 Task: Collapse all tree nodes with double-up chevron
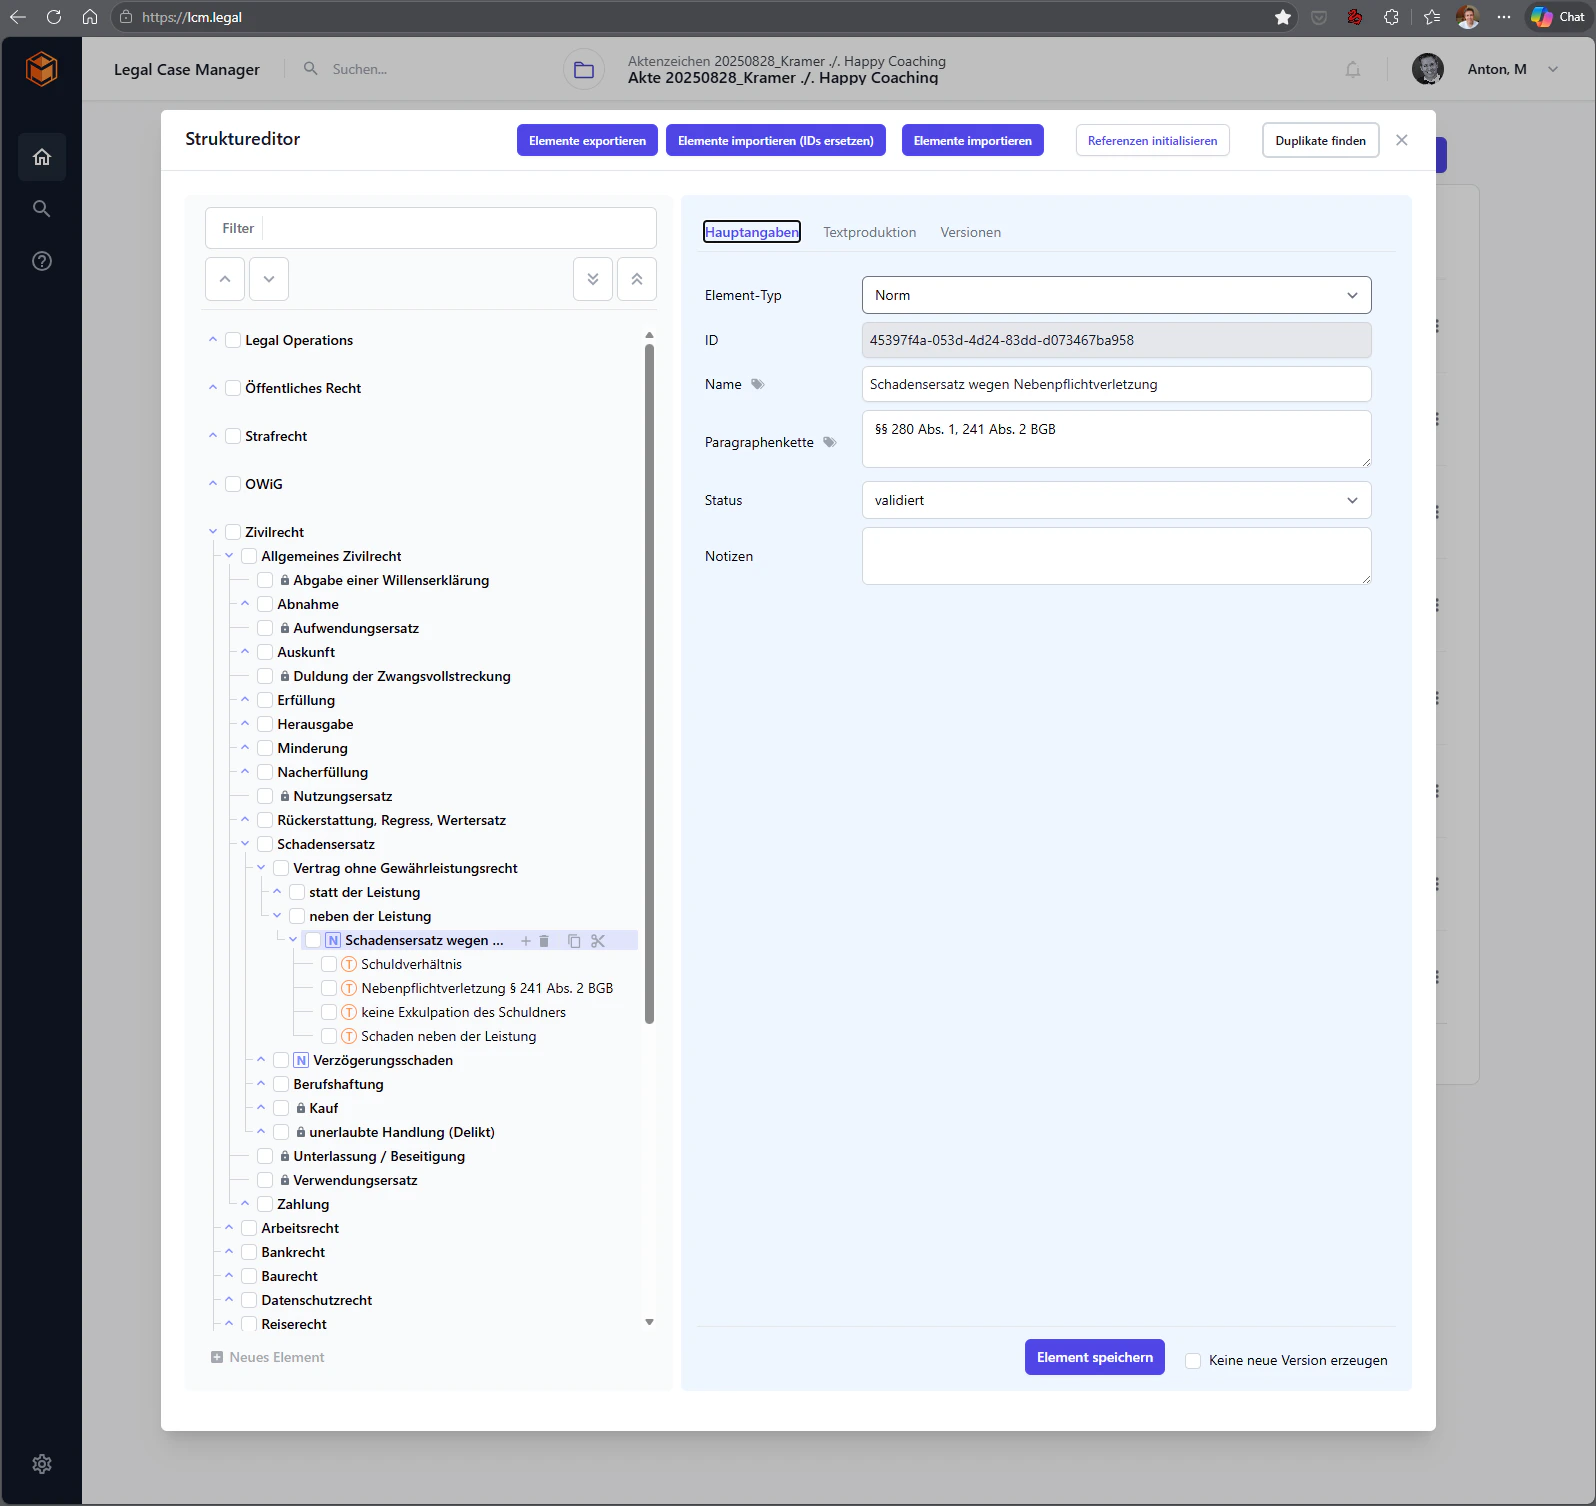click(x=637, y=279)
